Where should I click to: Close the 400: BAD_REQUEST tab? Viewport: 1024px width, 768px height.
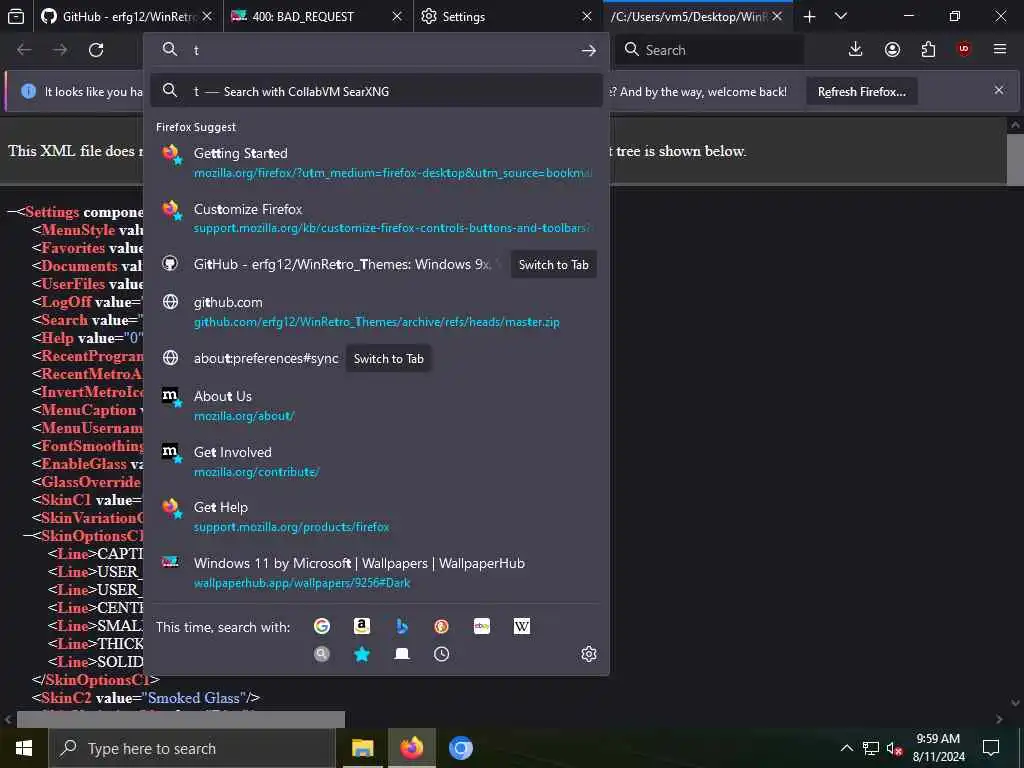point(396,16)
